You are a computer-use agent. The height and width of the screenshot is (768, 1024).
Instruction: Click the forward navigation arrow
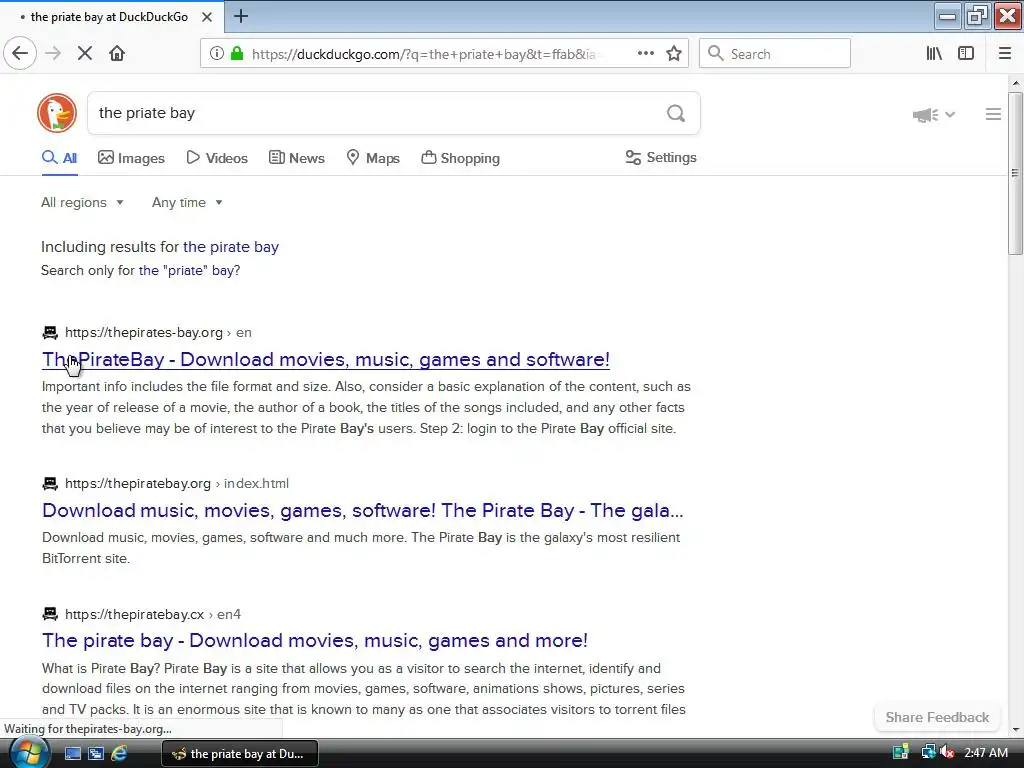[53, 54]
